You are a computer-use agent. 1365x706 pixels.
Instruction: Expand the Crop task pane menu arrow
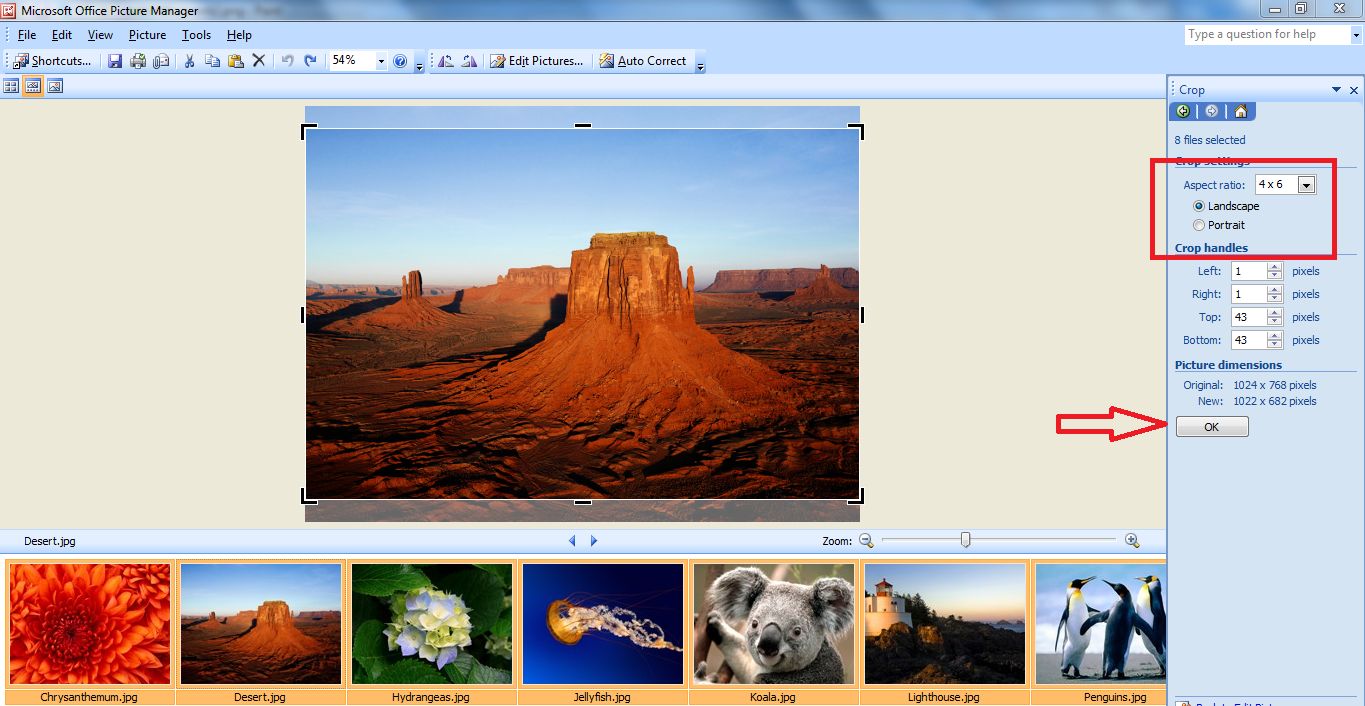coord(1336,90)
